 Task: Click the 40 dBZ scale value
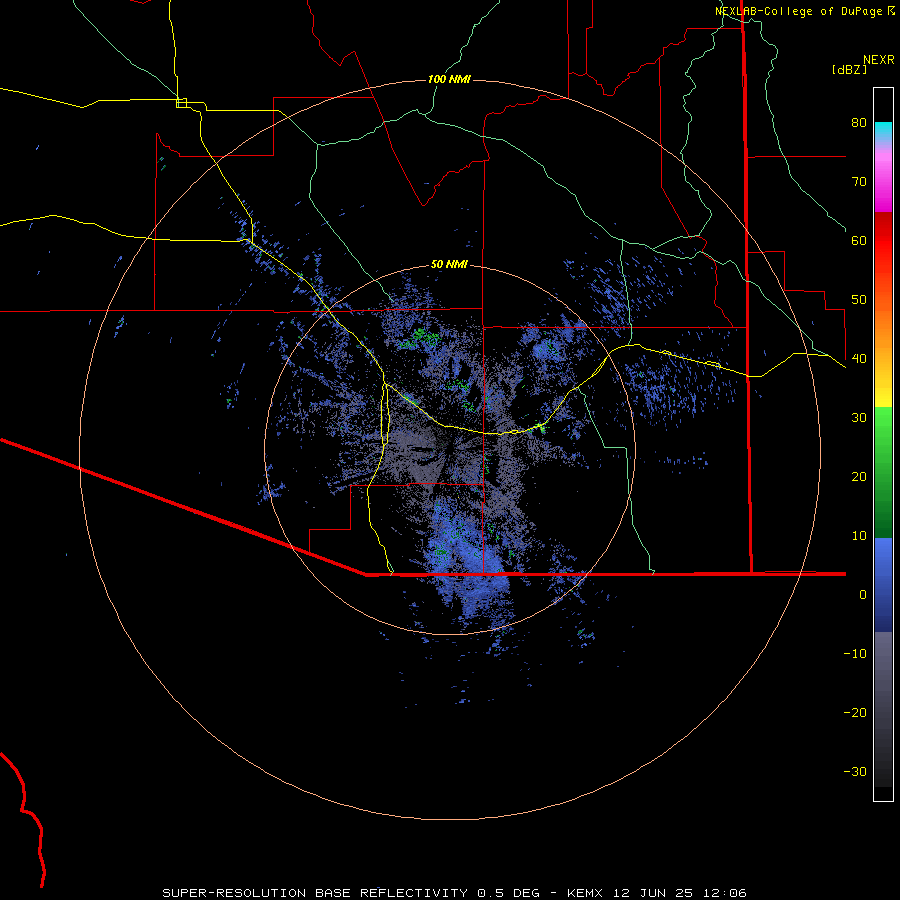tap(859, 359)
